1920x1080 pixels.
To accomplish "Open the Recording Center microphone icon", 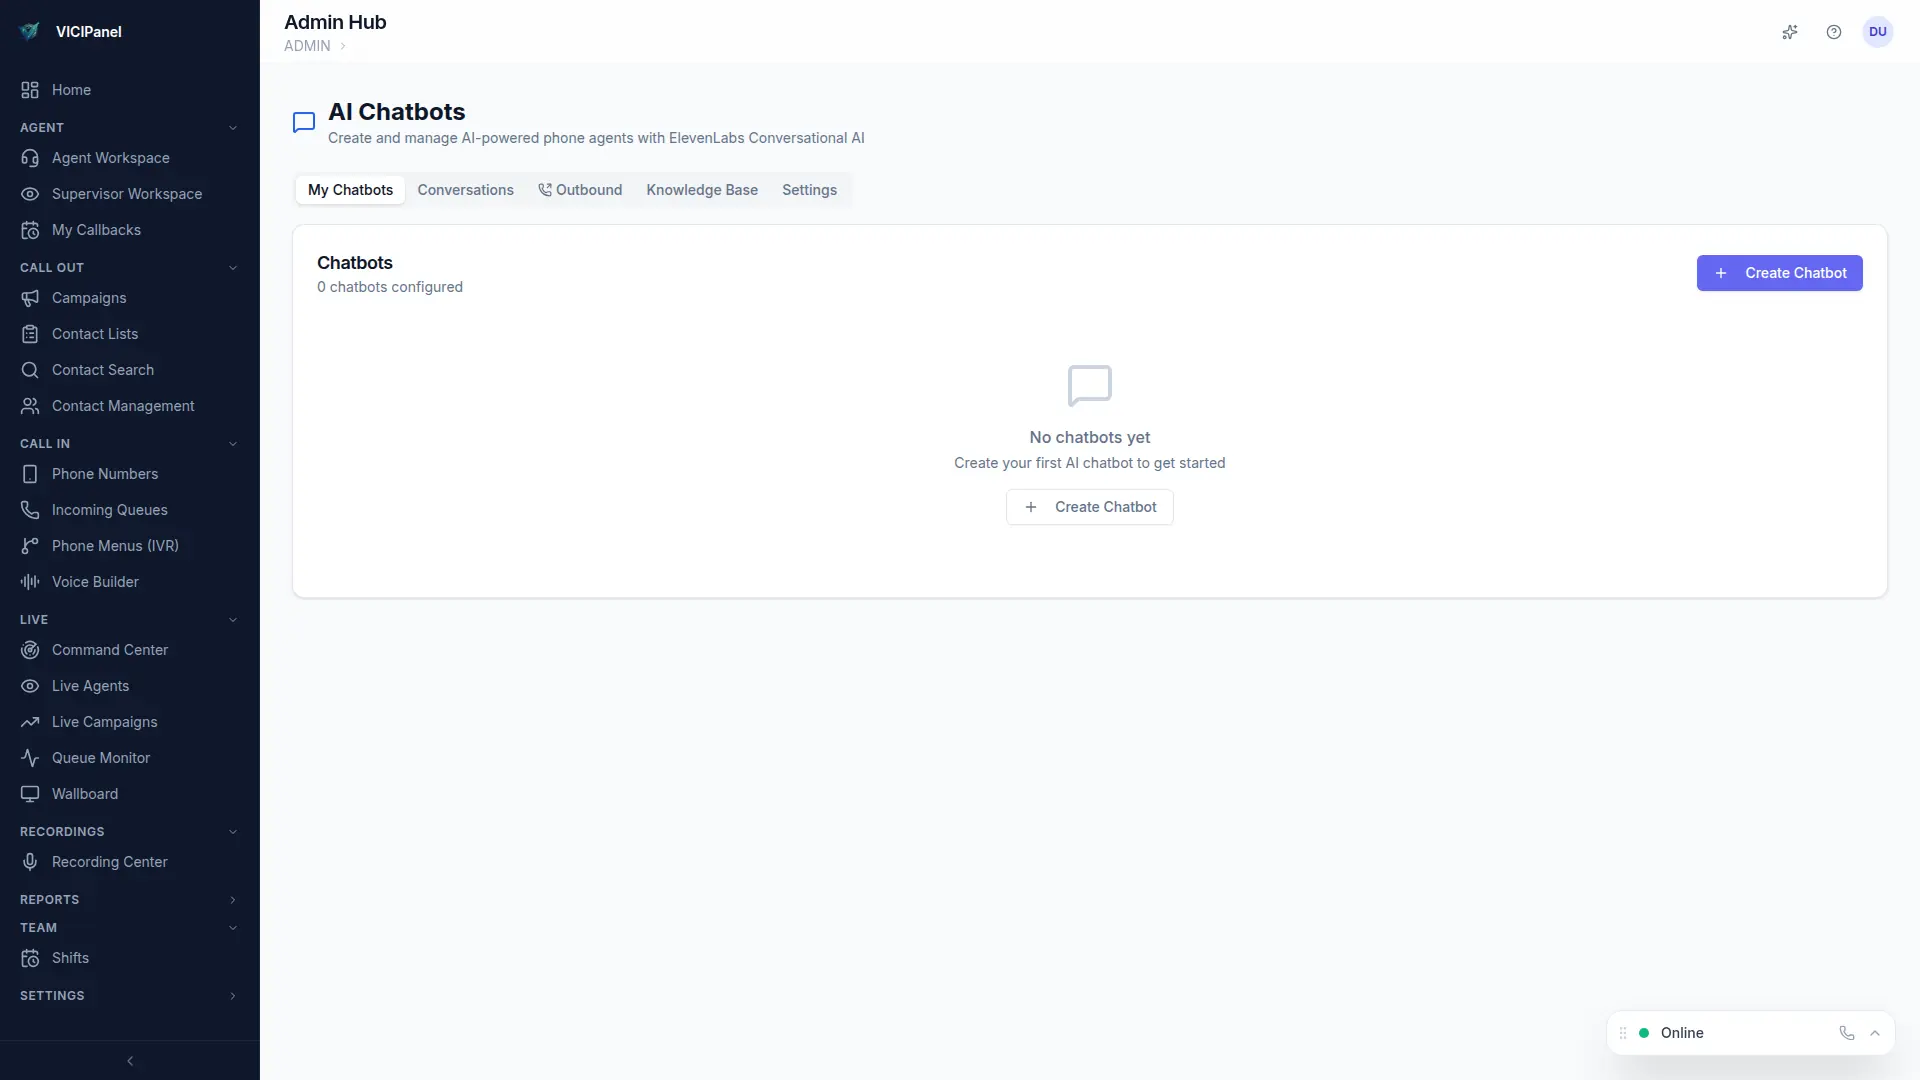I will 30,861.
